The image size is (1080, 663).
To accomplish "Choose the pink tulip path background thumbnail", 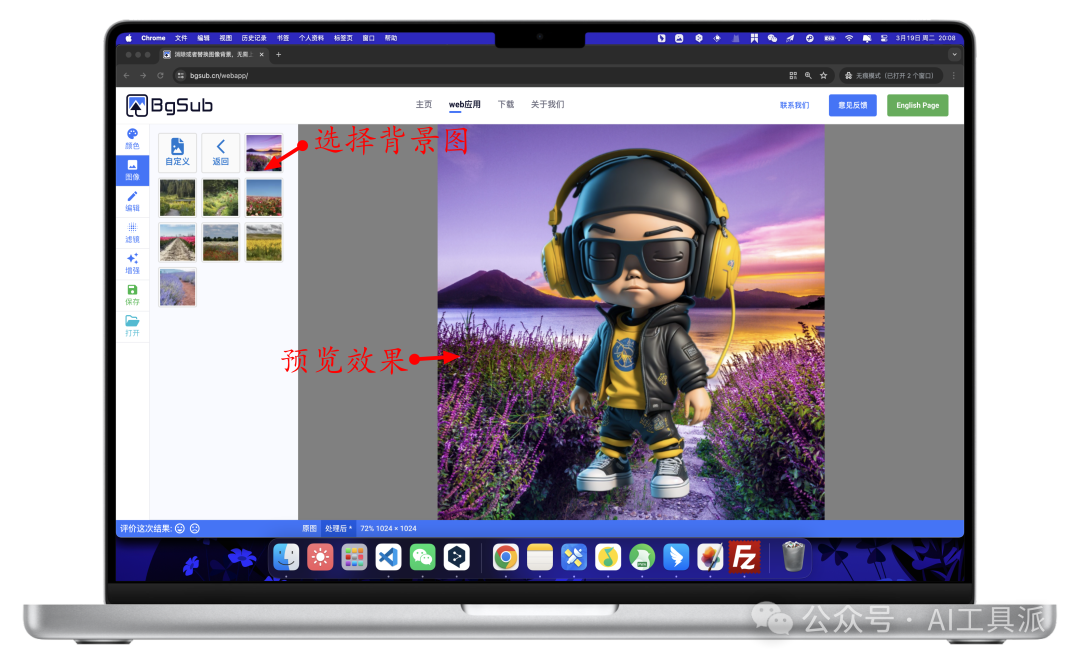I will tap(177, 242).
